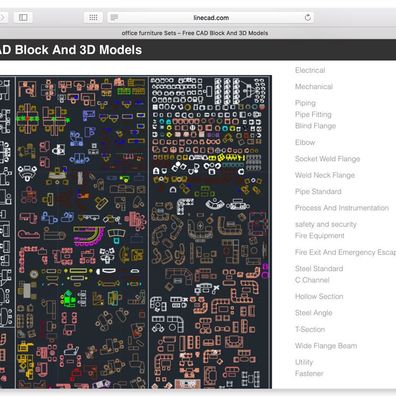This screenshot has width=396, height=396.
Task: Go forward with the forward arrow
Action: [3, 17]
